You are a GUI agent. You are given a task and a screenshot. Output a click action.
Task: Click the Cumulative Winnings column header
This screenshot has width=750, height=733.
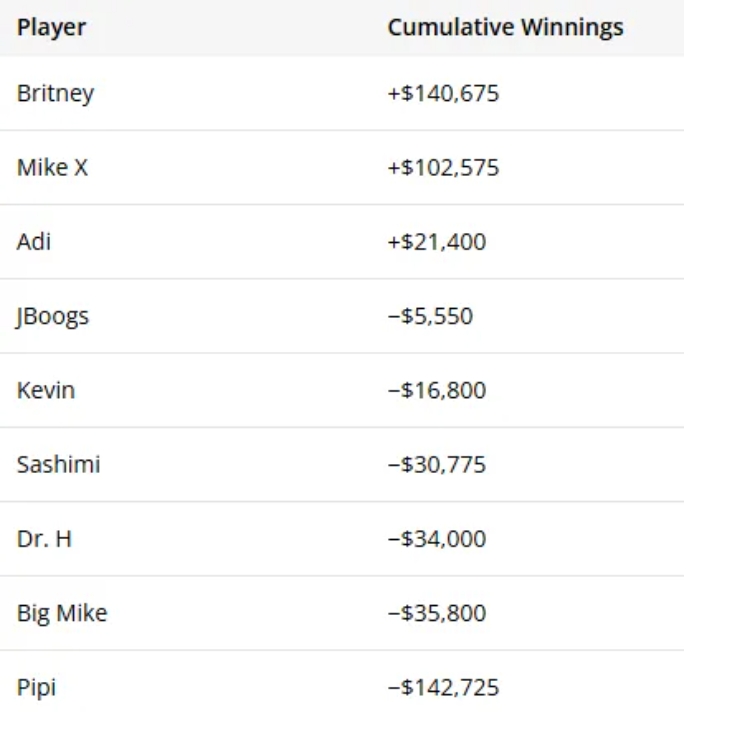coord(505,28)
